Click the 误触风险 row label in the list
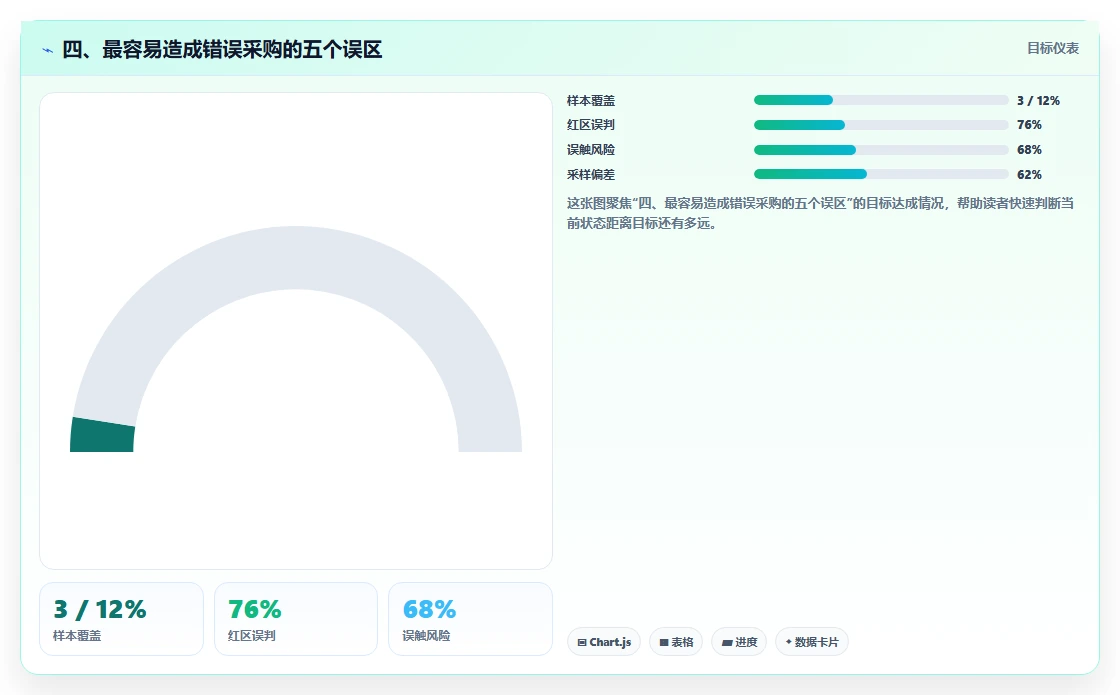 click(591, 150)
